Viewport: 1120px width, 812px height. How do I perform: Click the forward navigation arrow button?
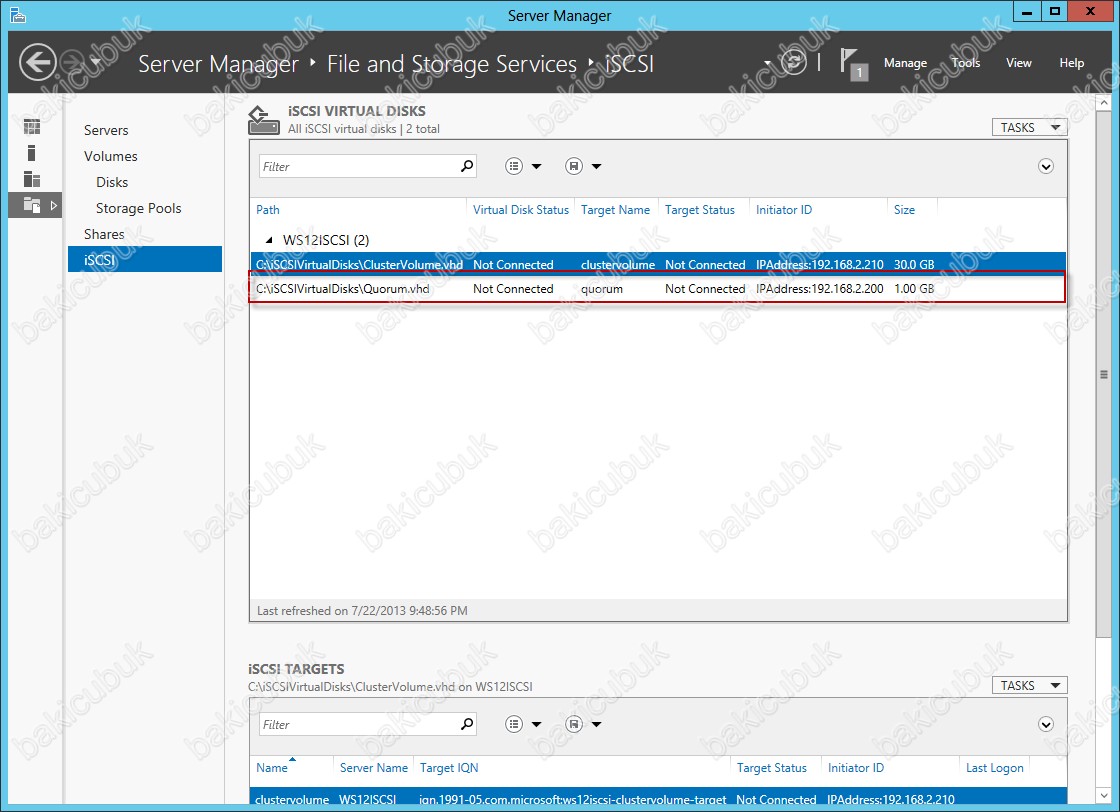pyautogui.click(x=71, y=62)
